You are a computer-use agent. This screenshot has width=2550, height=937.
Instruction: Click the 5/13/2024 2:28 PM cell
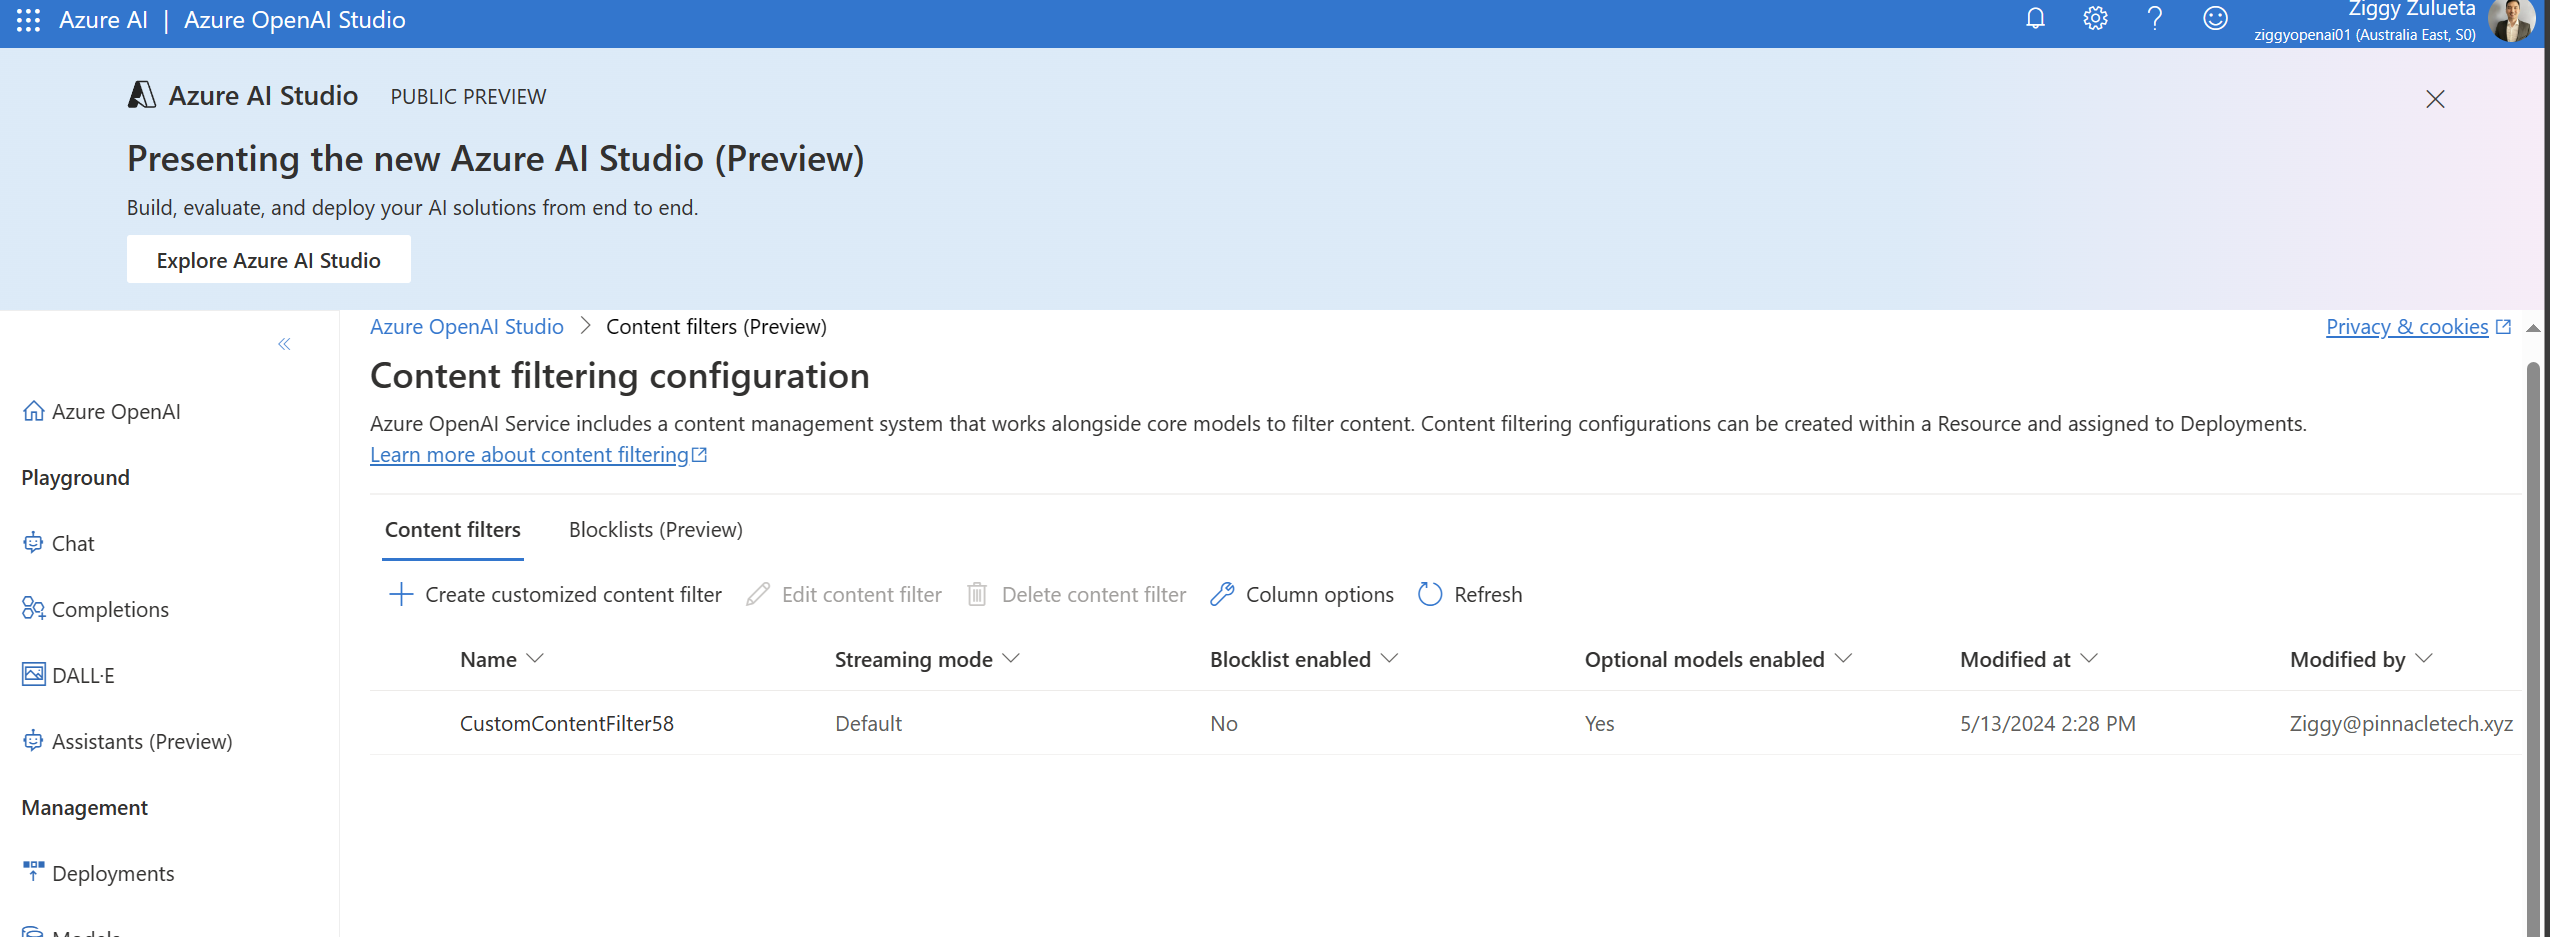tap(2047, 723)
